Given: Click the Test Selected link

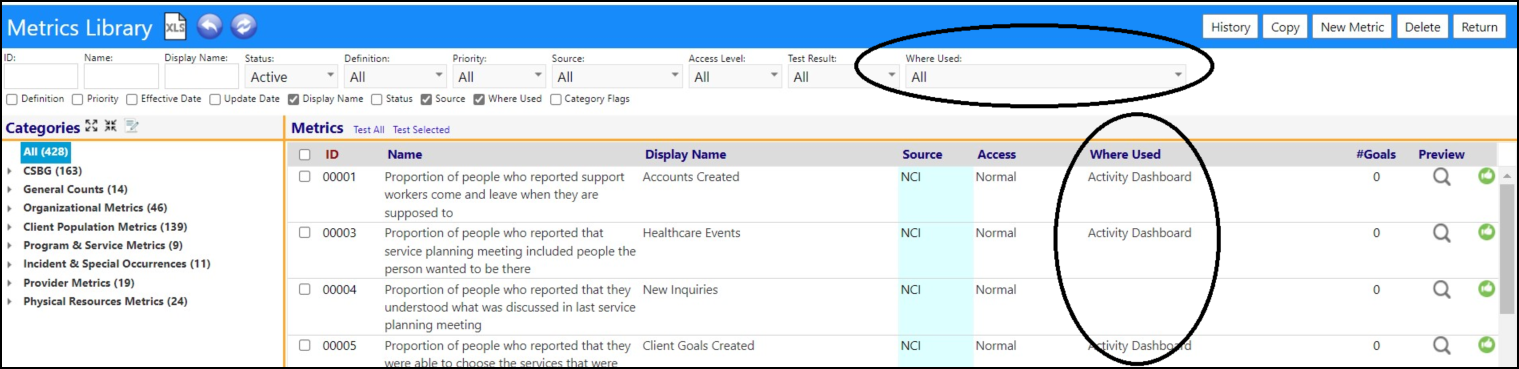Looking at the screenshot, I should [x=421, y=130].
